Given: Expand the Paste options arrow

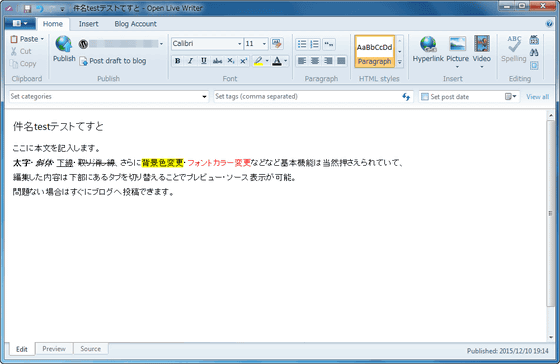Looking at the screenshot, I should [42, 39].
